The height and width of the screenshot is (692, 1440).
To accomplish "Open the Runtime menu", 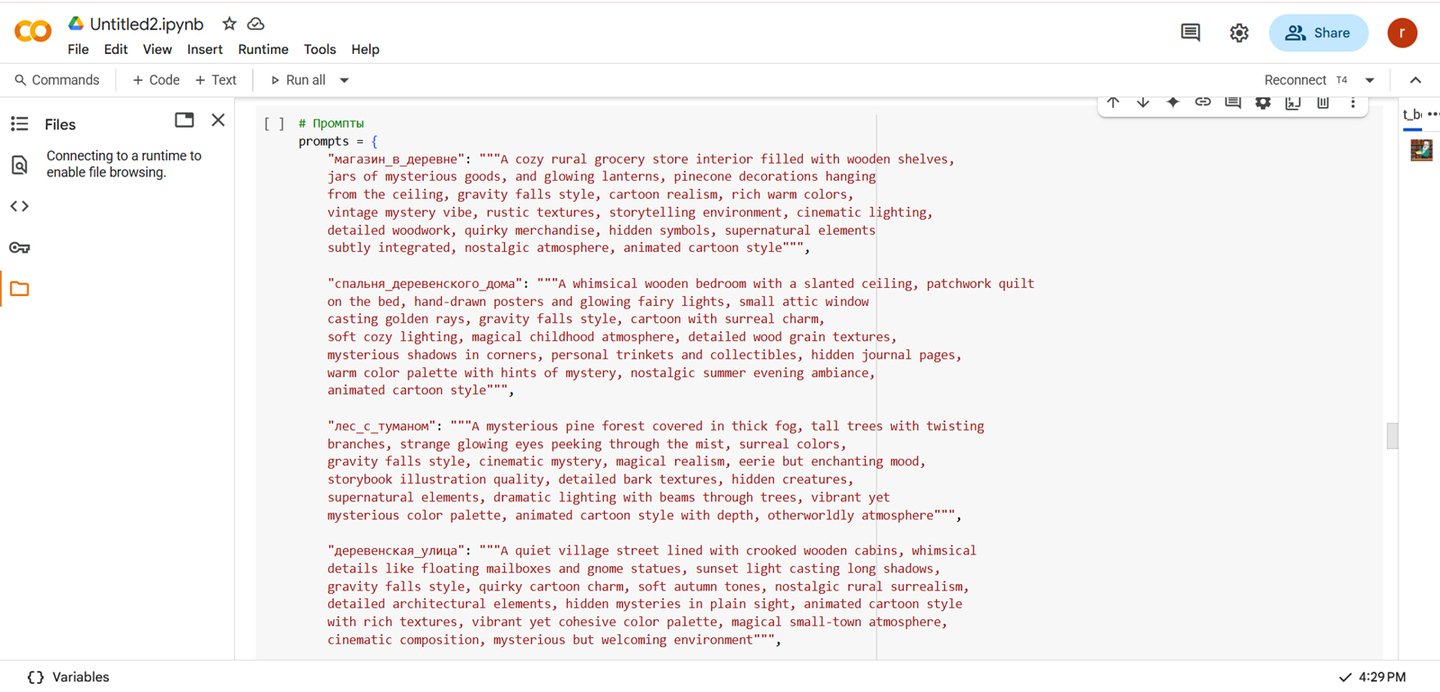I will (263, 49).
